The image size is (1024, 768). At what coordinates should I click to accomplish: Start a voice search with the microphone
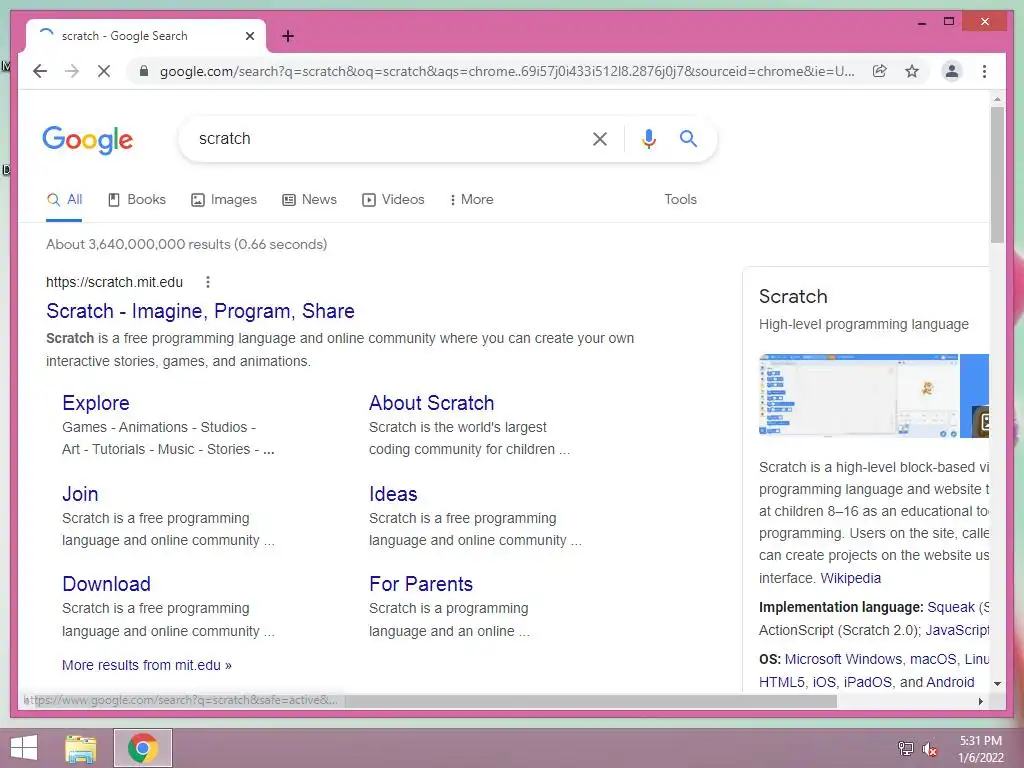[x=648, y=138]
